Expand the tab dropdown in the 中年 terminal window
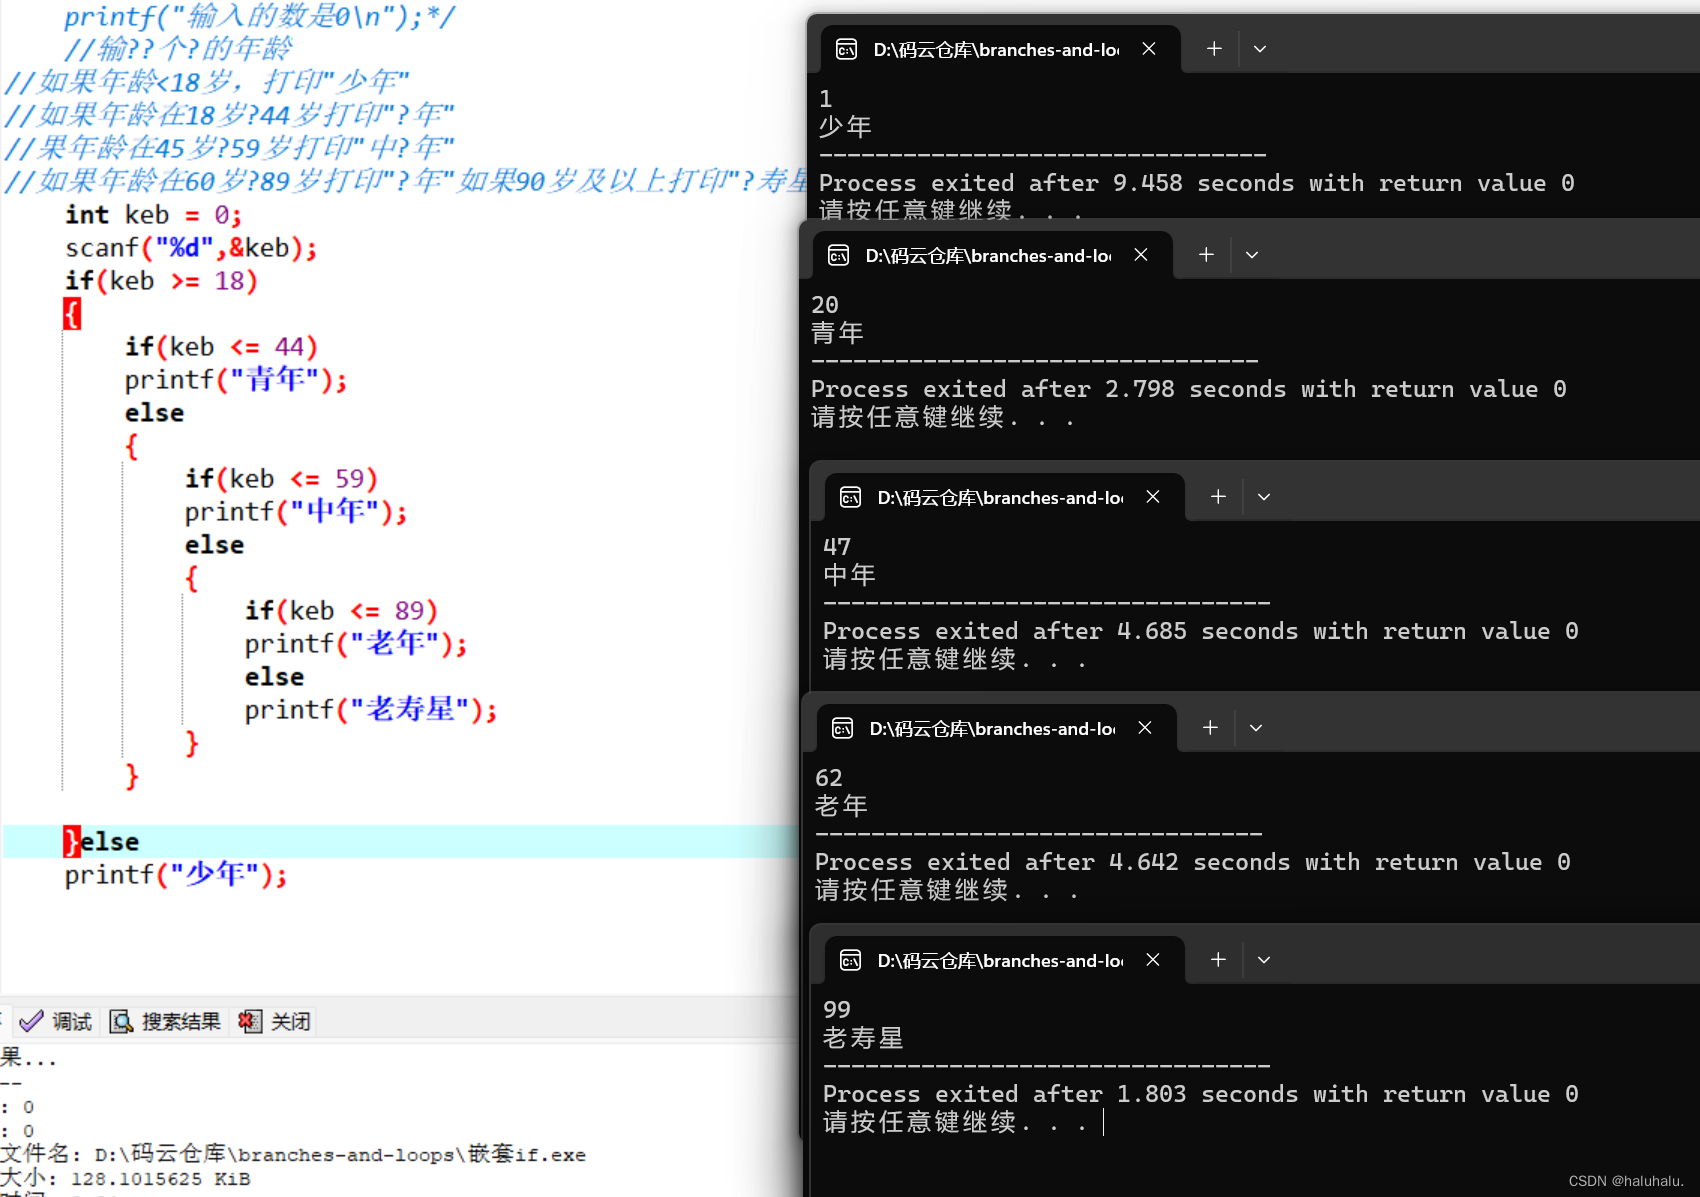The height and width of the screenshot is (1197, 1700). tap(1264, 496)
